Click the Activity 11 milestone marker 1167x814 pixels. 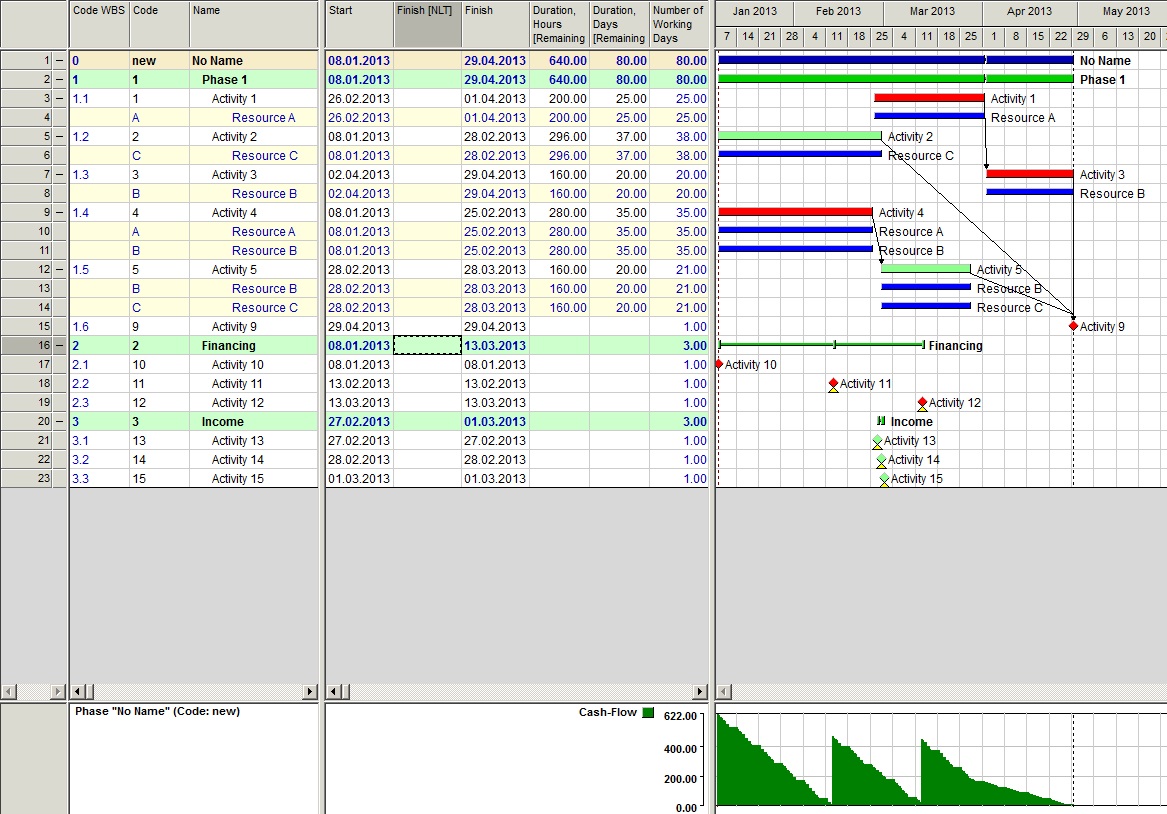834,384
